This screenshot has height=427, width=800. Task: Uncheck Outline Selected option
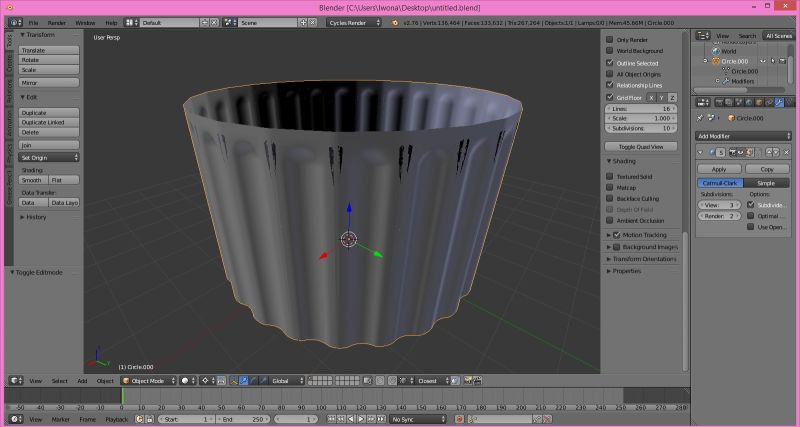(610, 63)
